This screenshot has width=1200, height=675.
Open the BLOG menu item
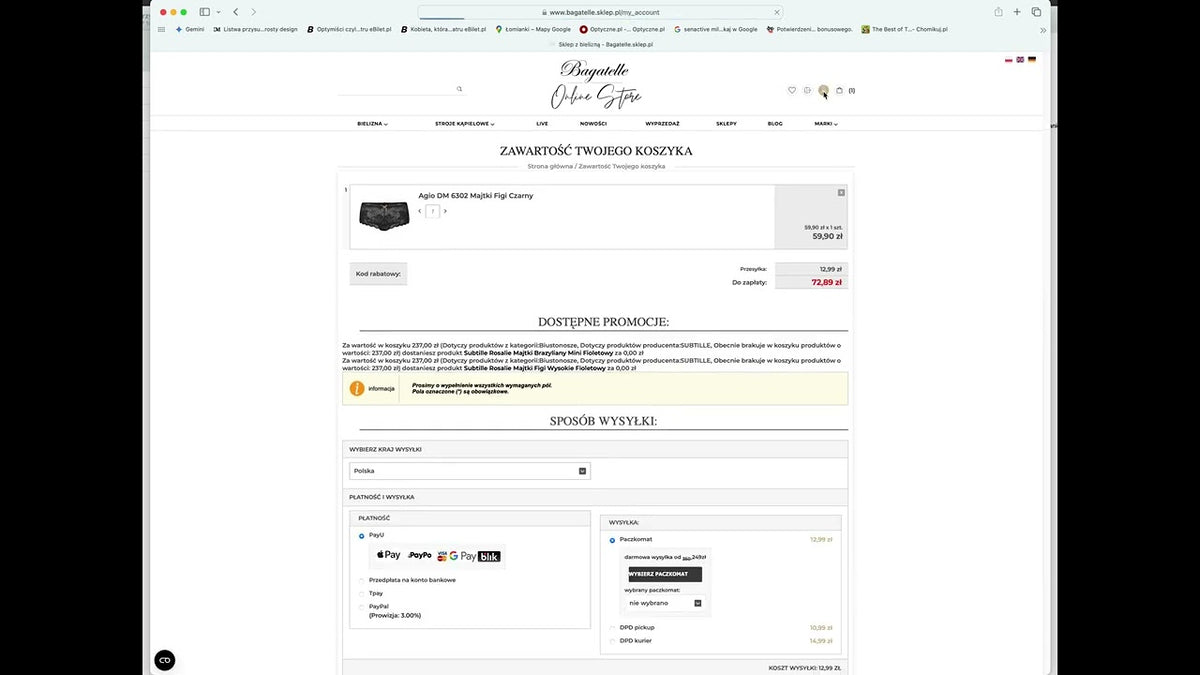(775, 124)
